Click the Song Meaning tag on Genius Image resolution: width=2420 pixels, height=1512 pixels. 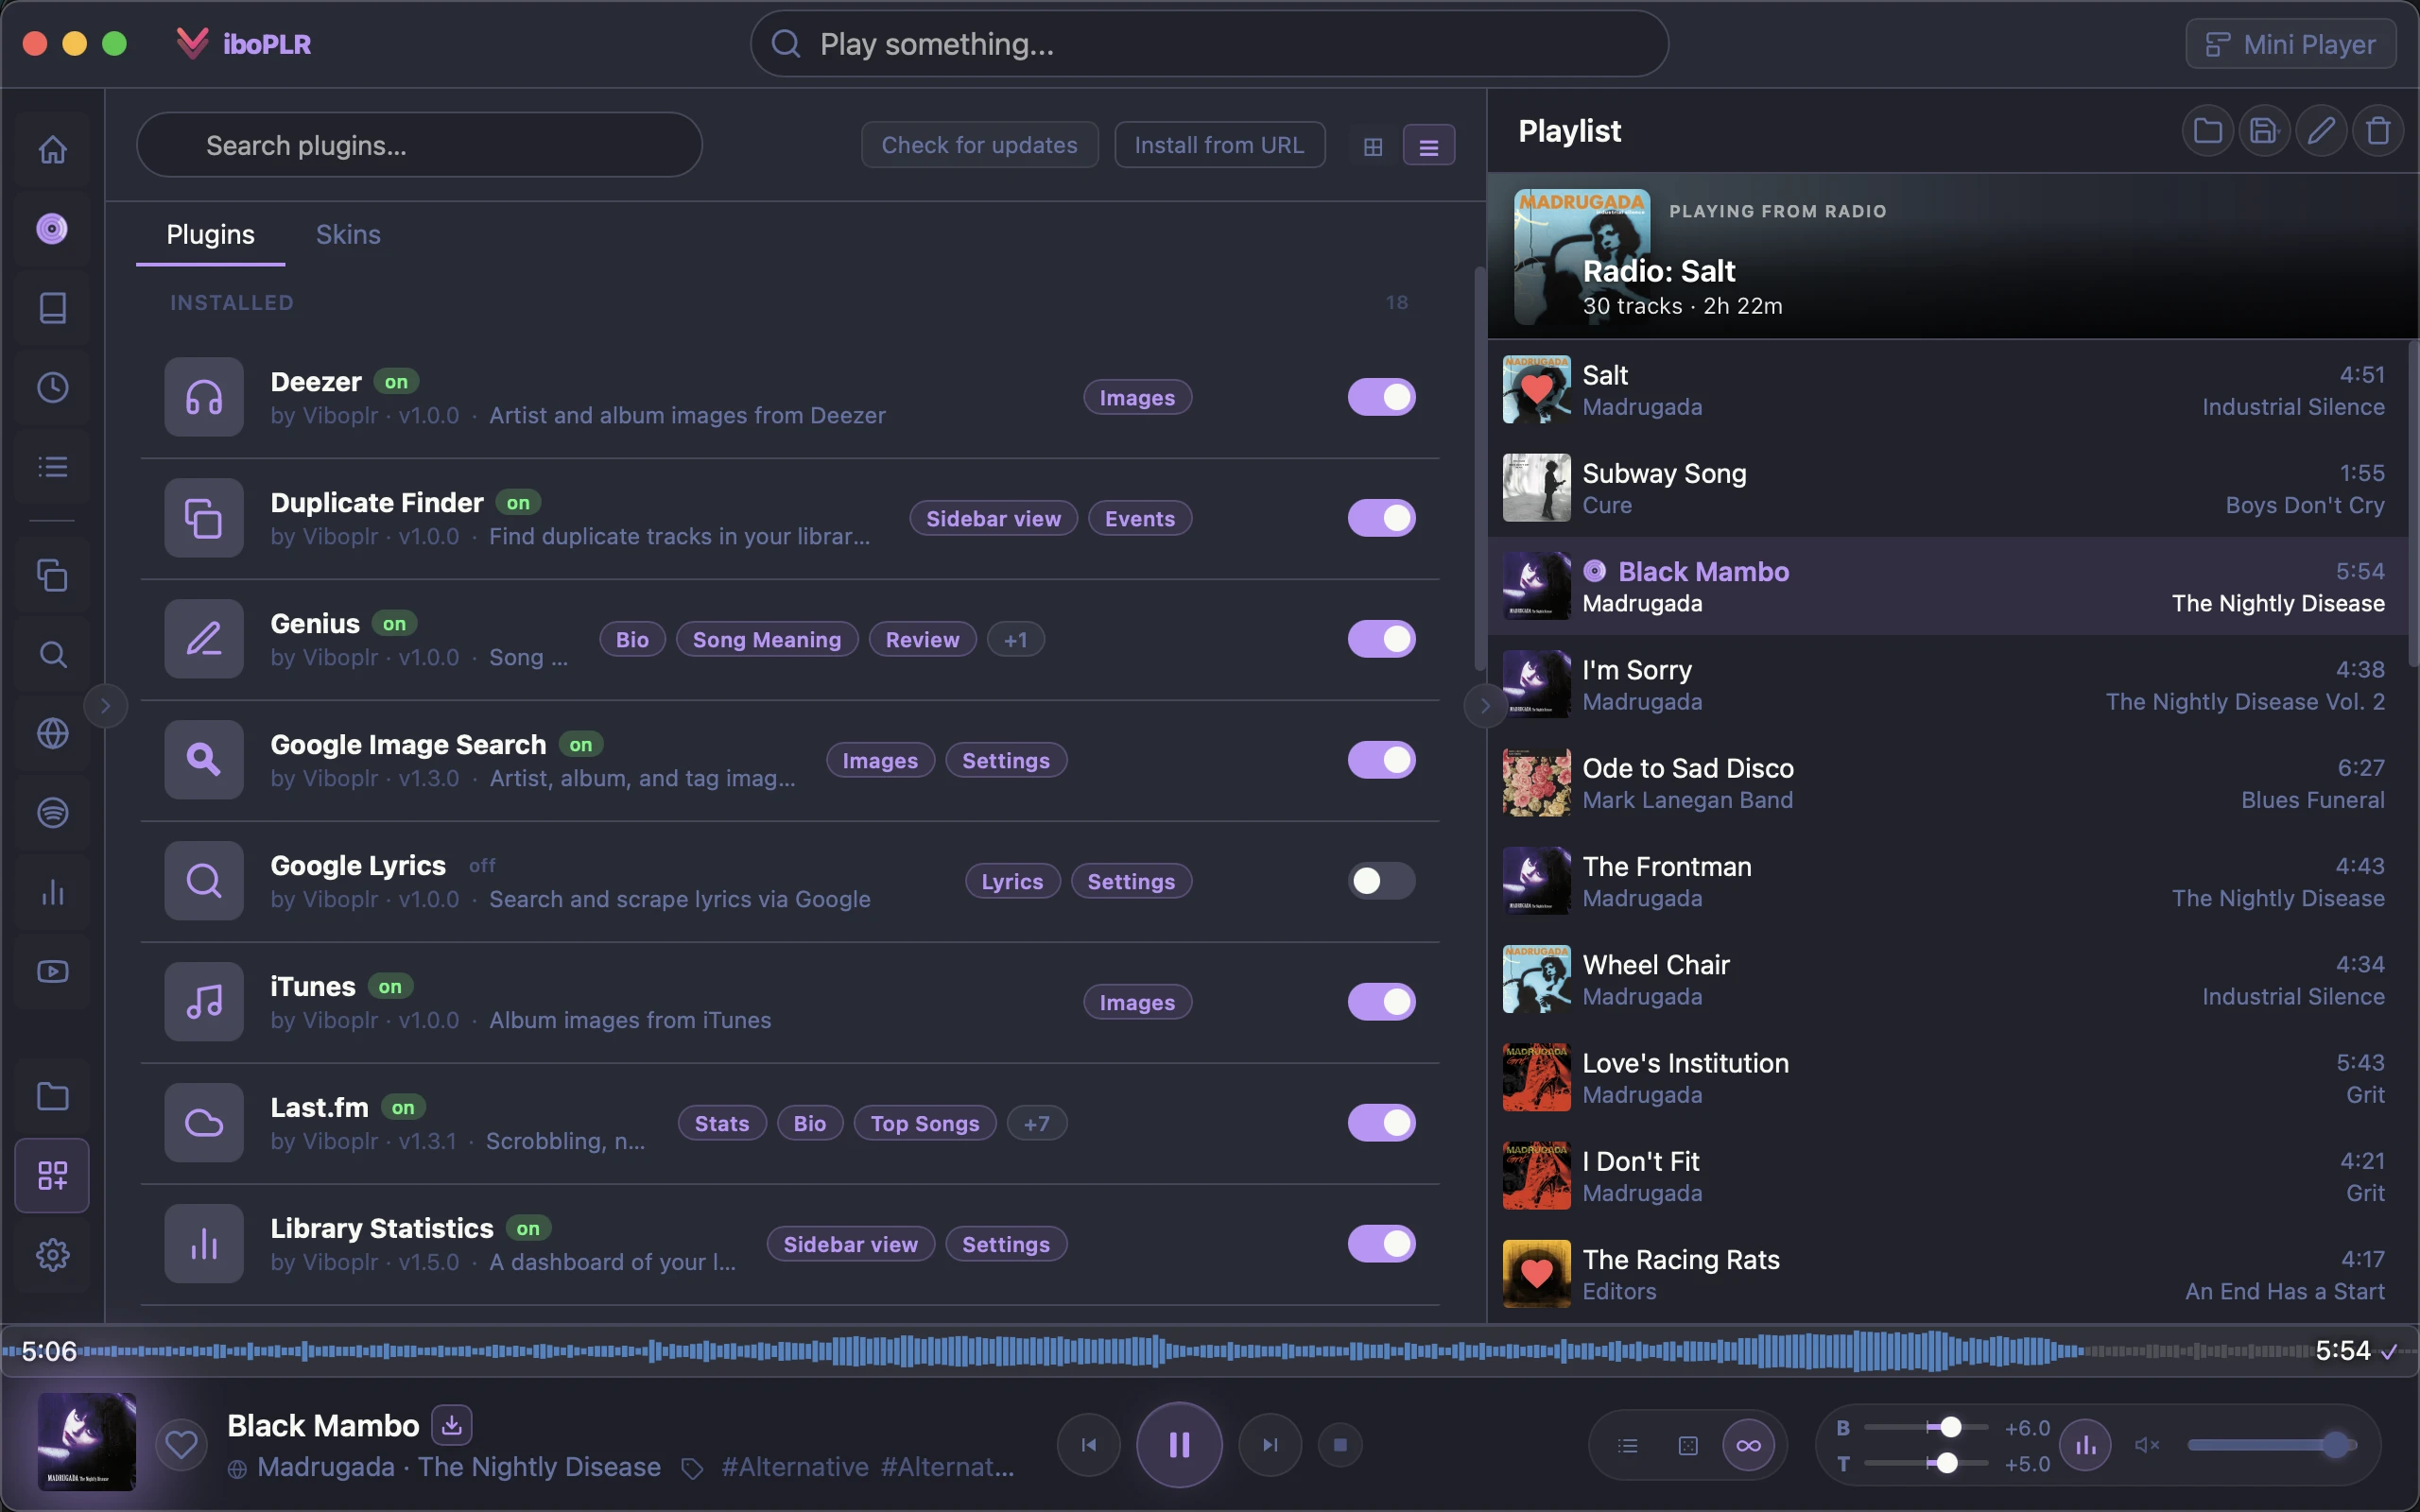(x=767, y=640)
